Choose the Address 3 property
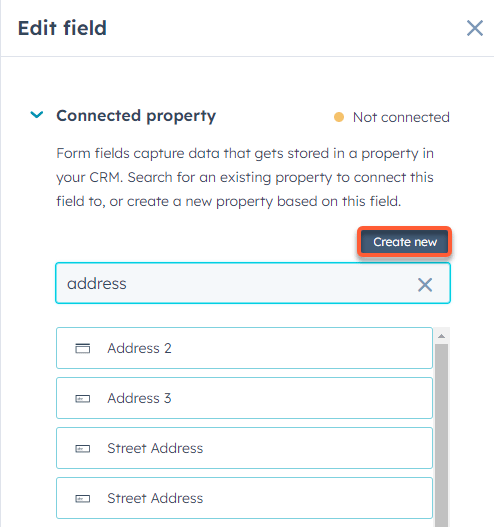Viewport: 494px width, 527px height. 244,398
